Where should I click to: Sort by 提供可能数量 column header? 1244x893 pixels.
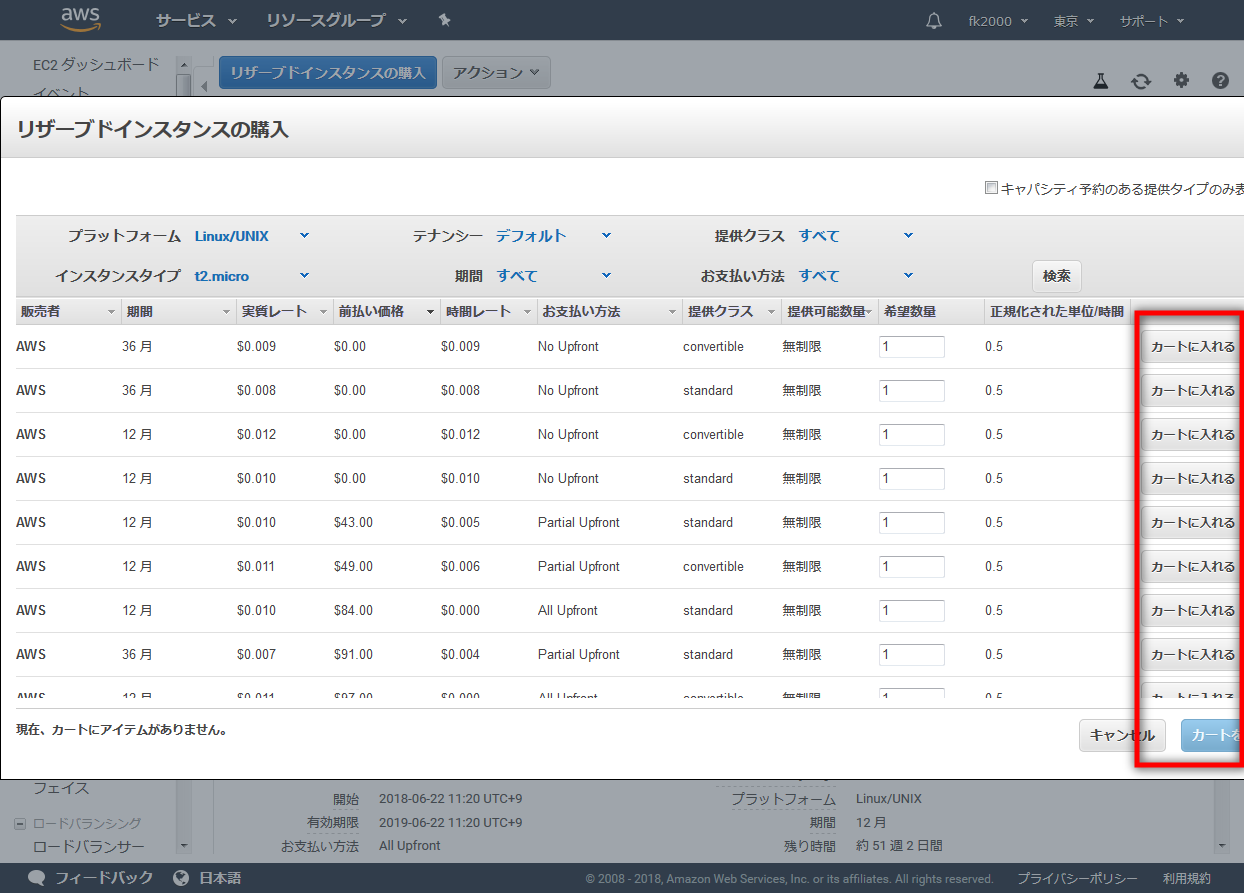pos(830,312)
